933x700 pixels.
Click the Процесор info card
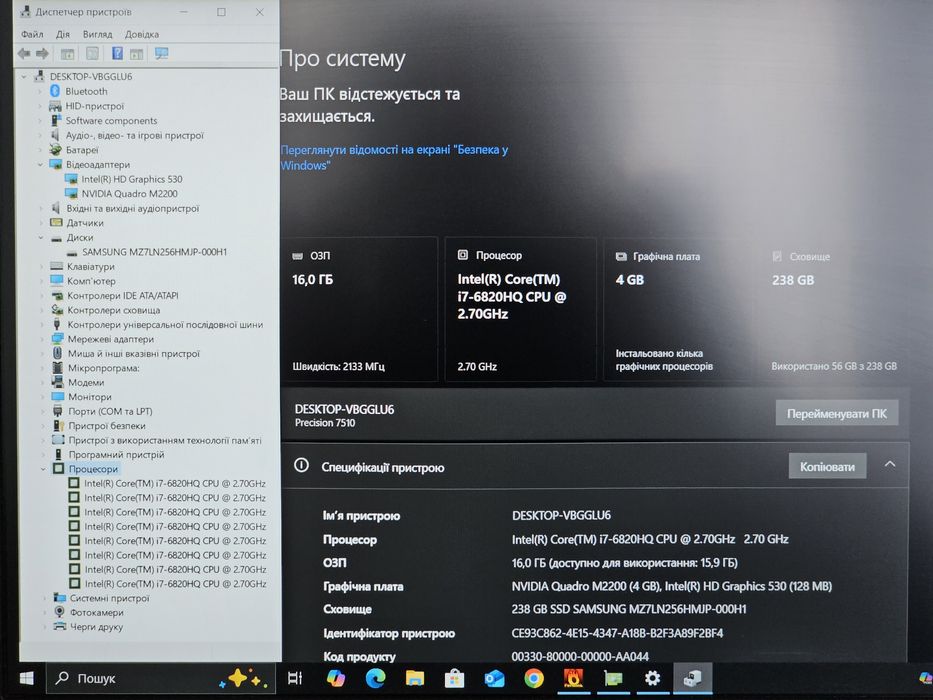pyautogui.click(x=520, y=310)
